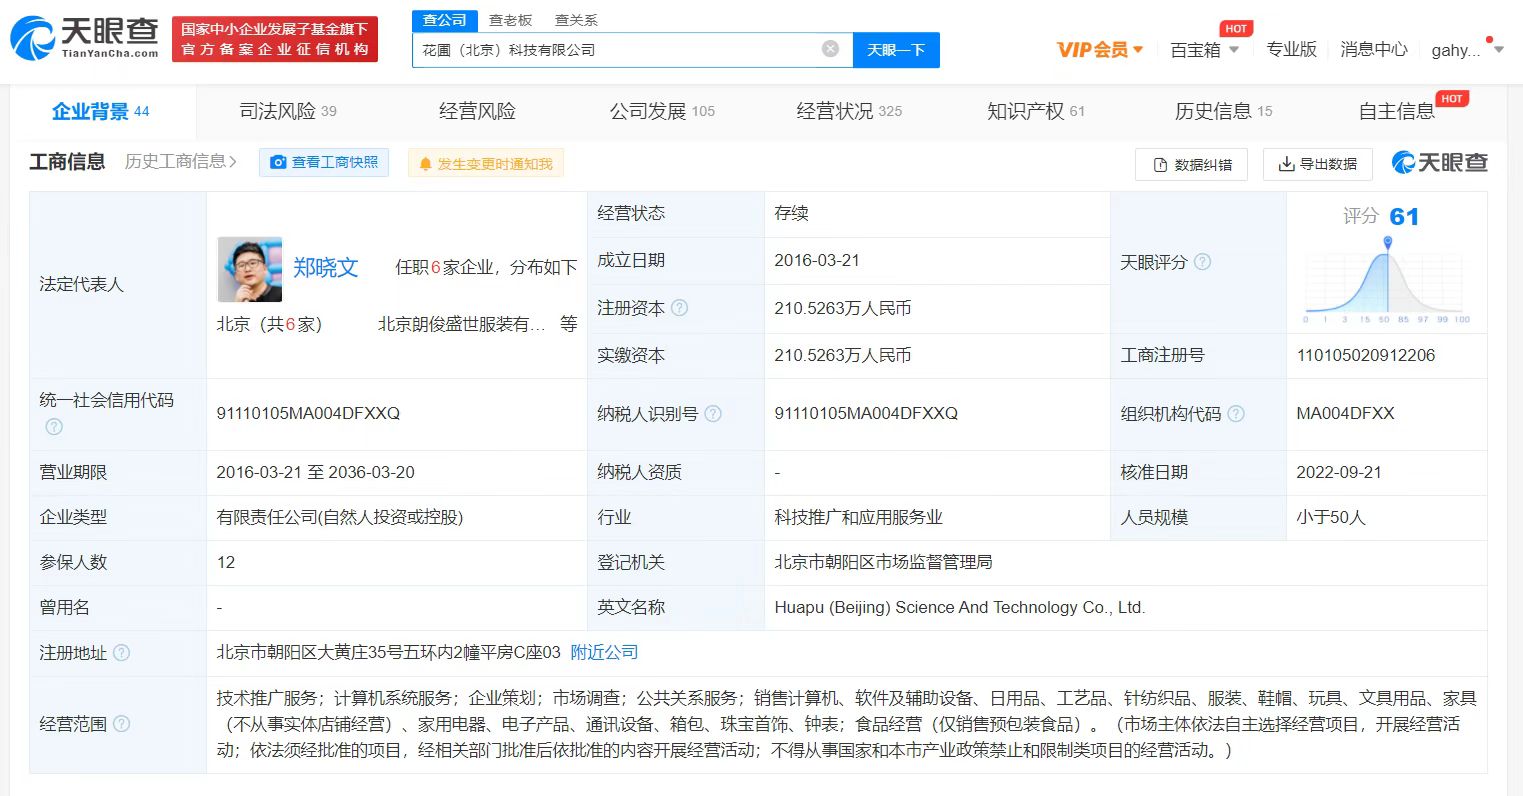The image size is (1523, 796).
Task: Click the help icon next to 注册地址
Action: point(121,653)
